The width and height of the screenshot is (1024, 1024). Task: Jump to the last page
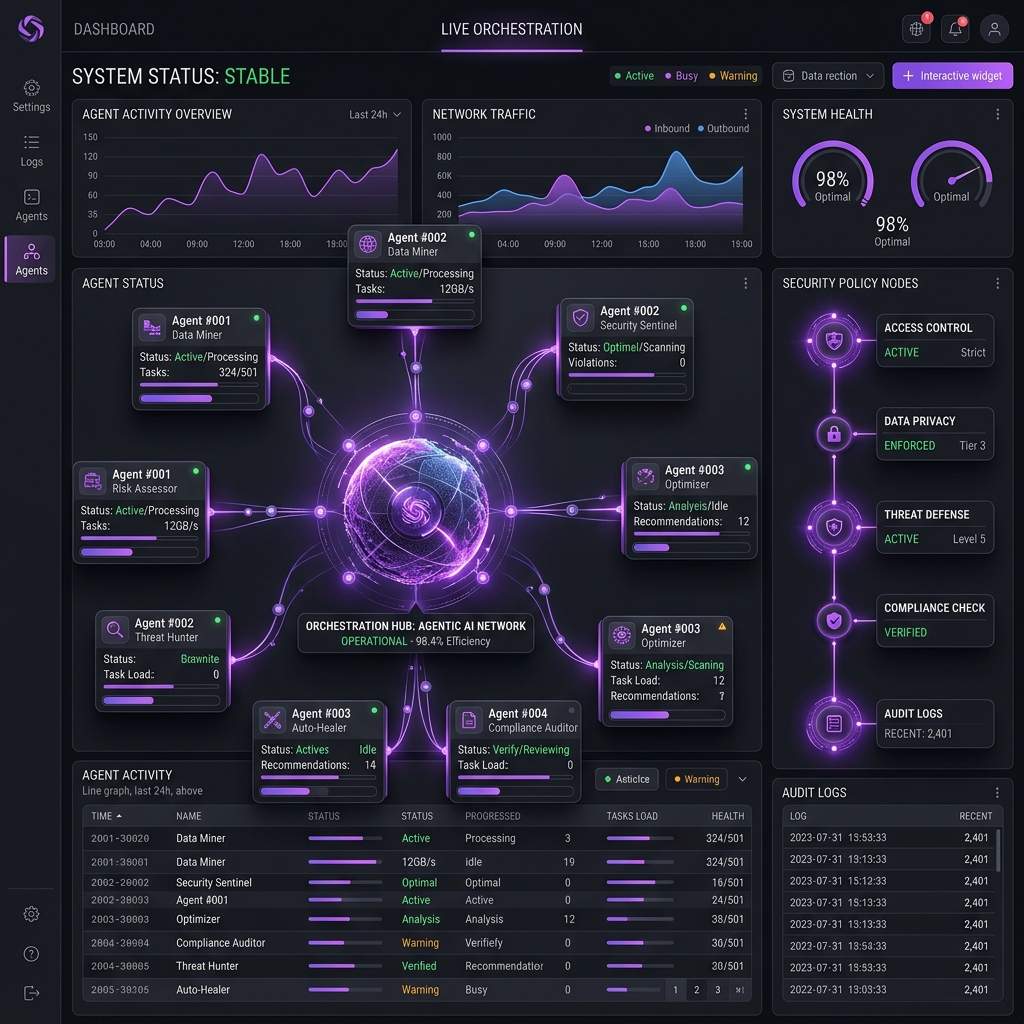coord(739,989)
